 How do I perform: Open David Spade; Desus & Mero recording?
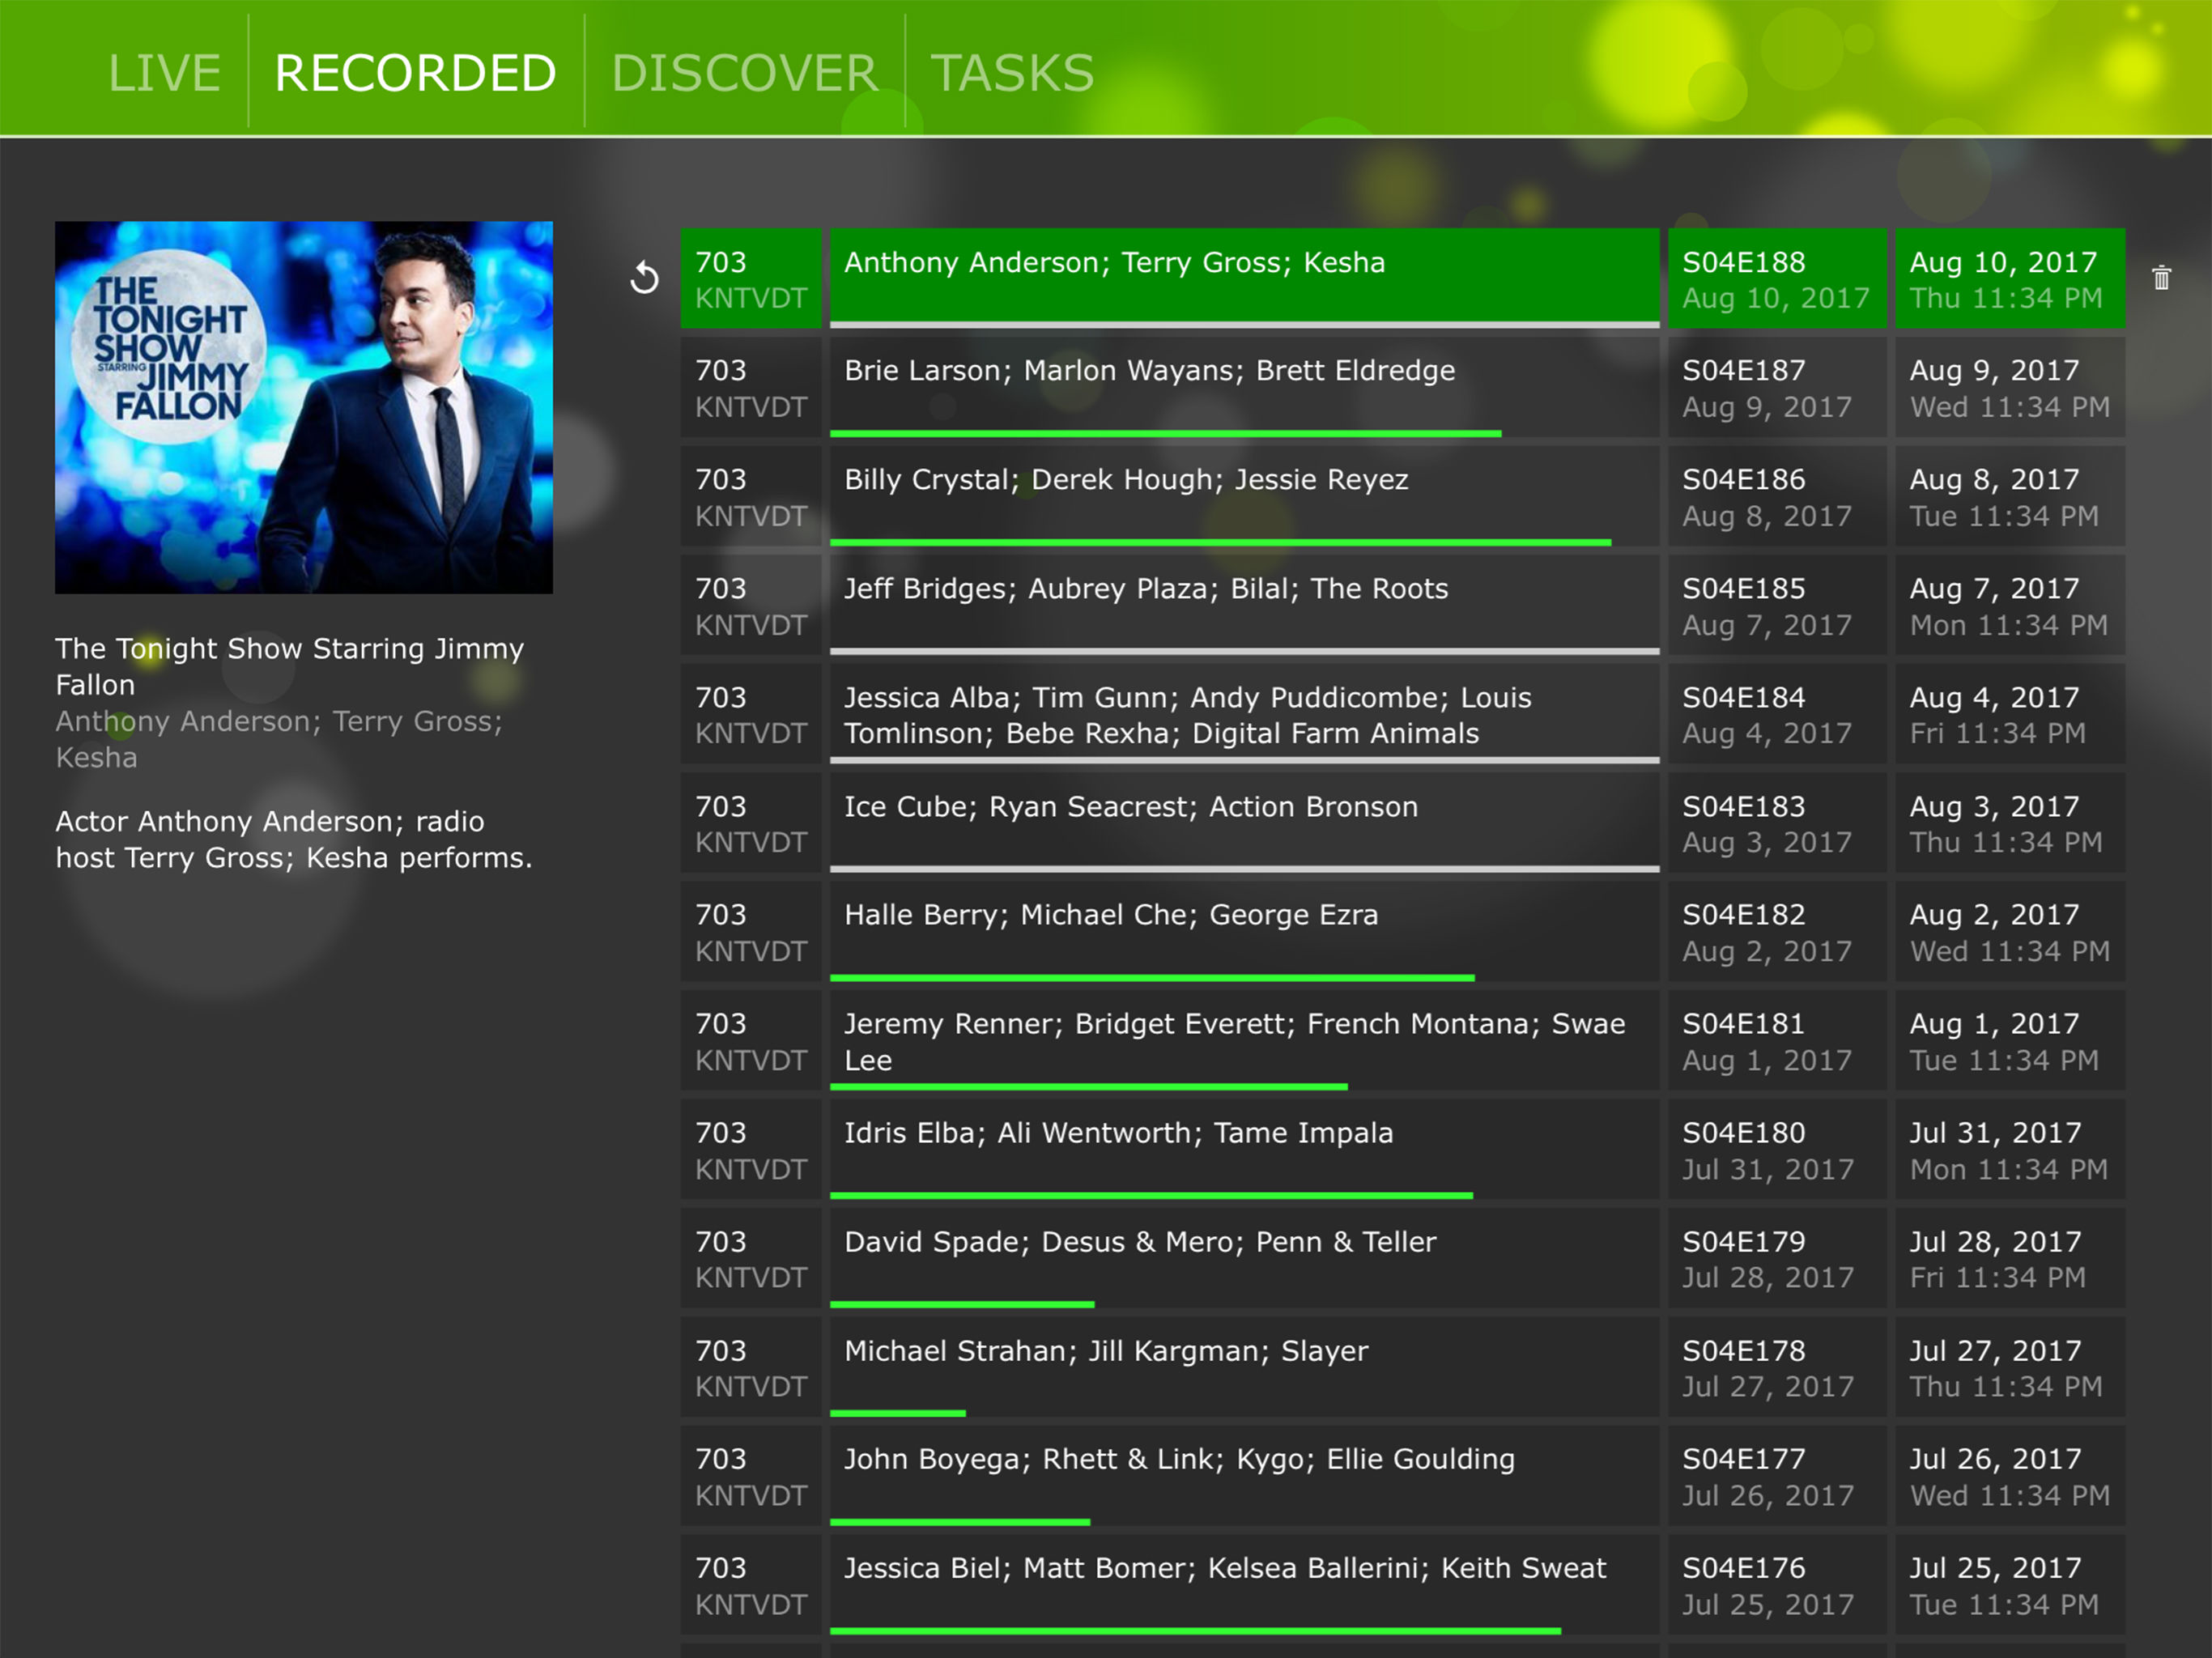[1244, 1258]
